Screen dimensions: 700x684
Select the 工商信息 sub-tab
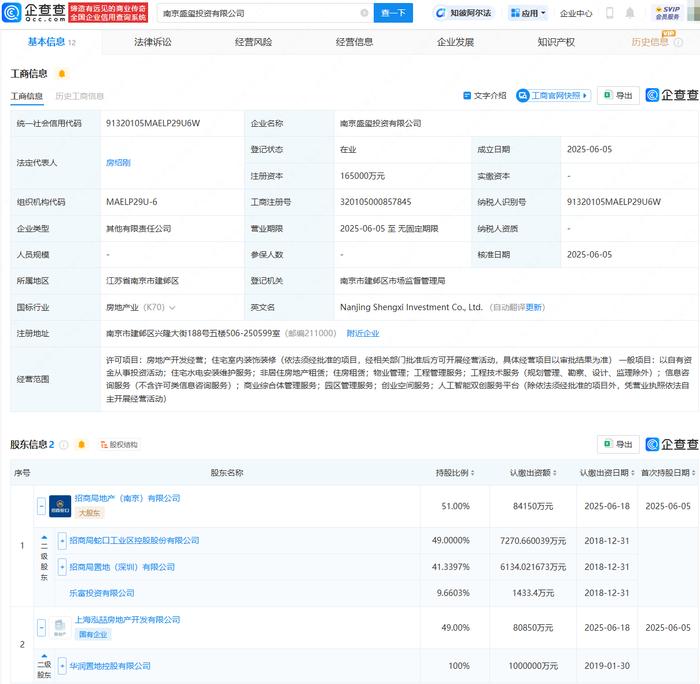pos(27,96)
